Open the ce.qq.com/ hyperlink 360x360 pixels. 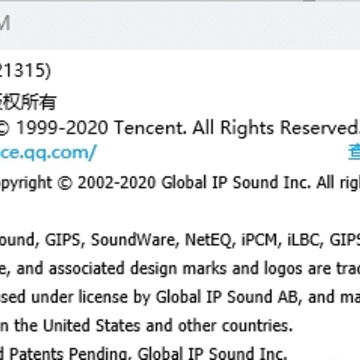tap(48, 153)
